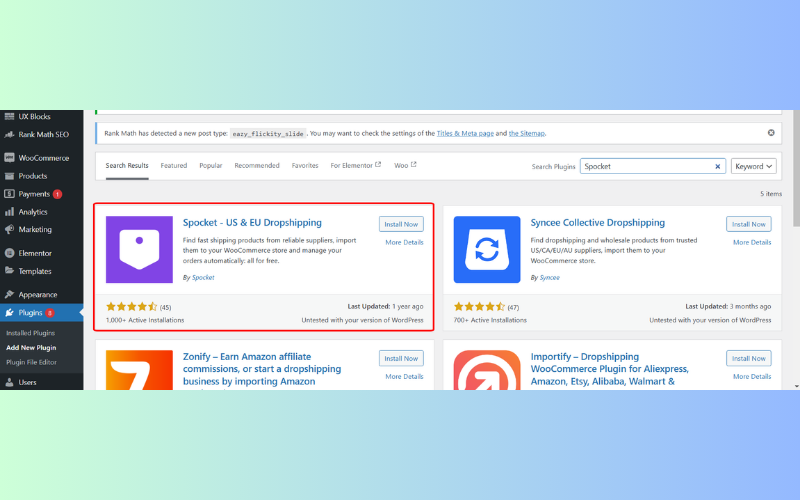Click the Payments menu icon
This screenshot has height=500, width=800.
[x=9, y=194]
